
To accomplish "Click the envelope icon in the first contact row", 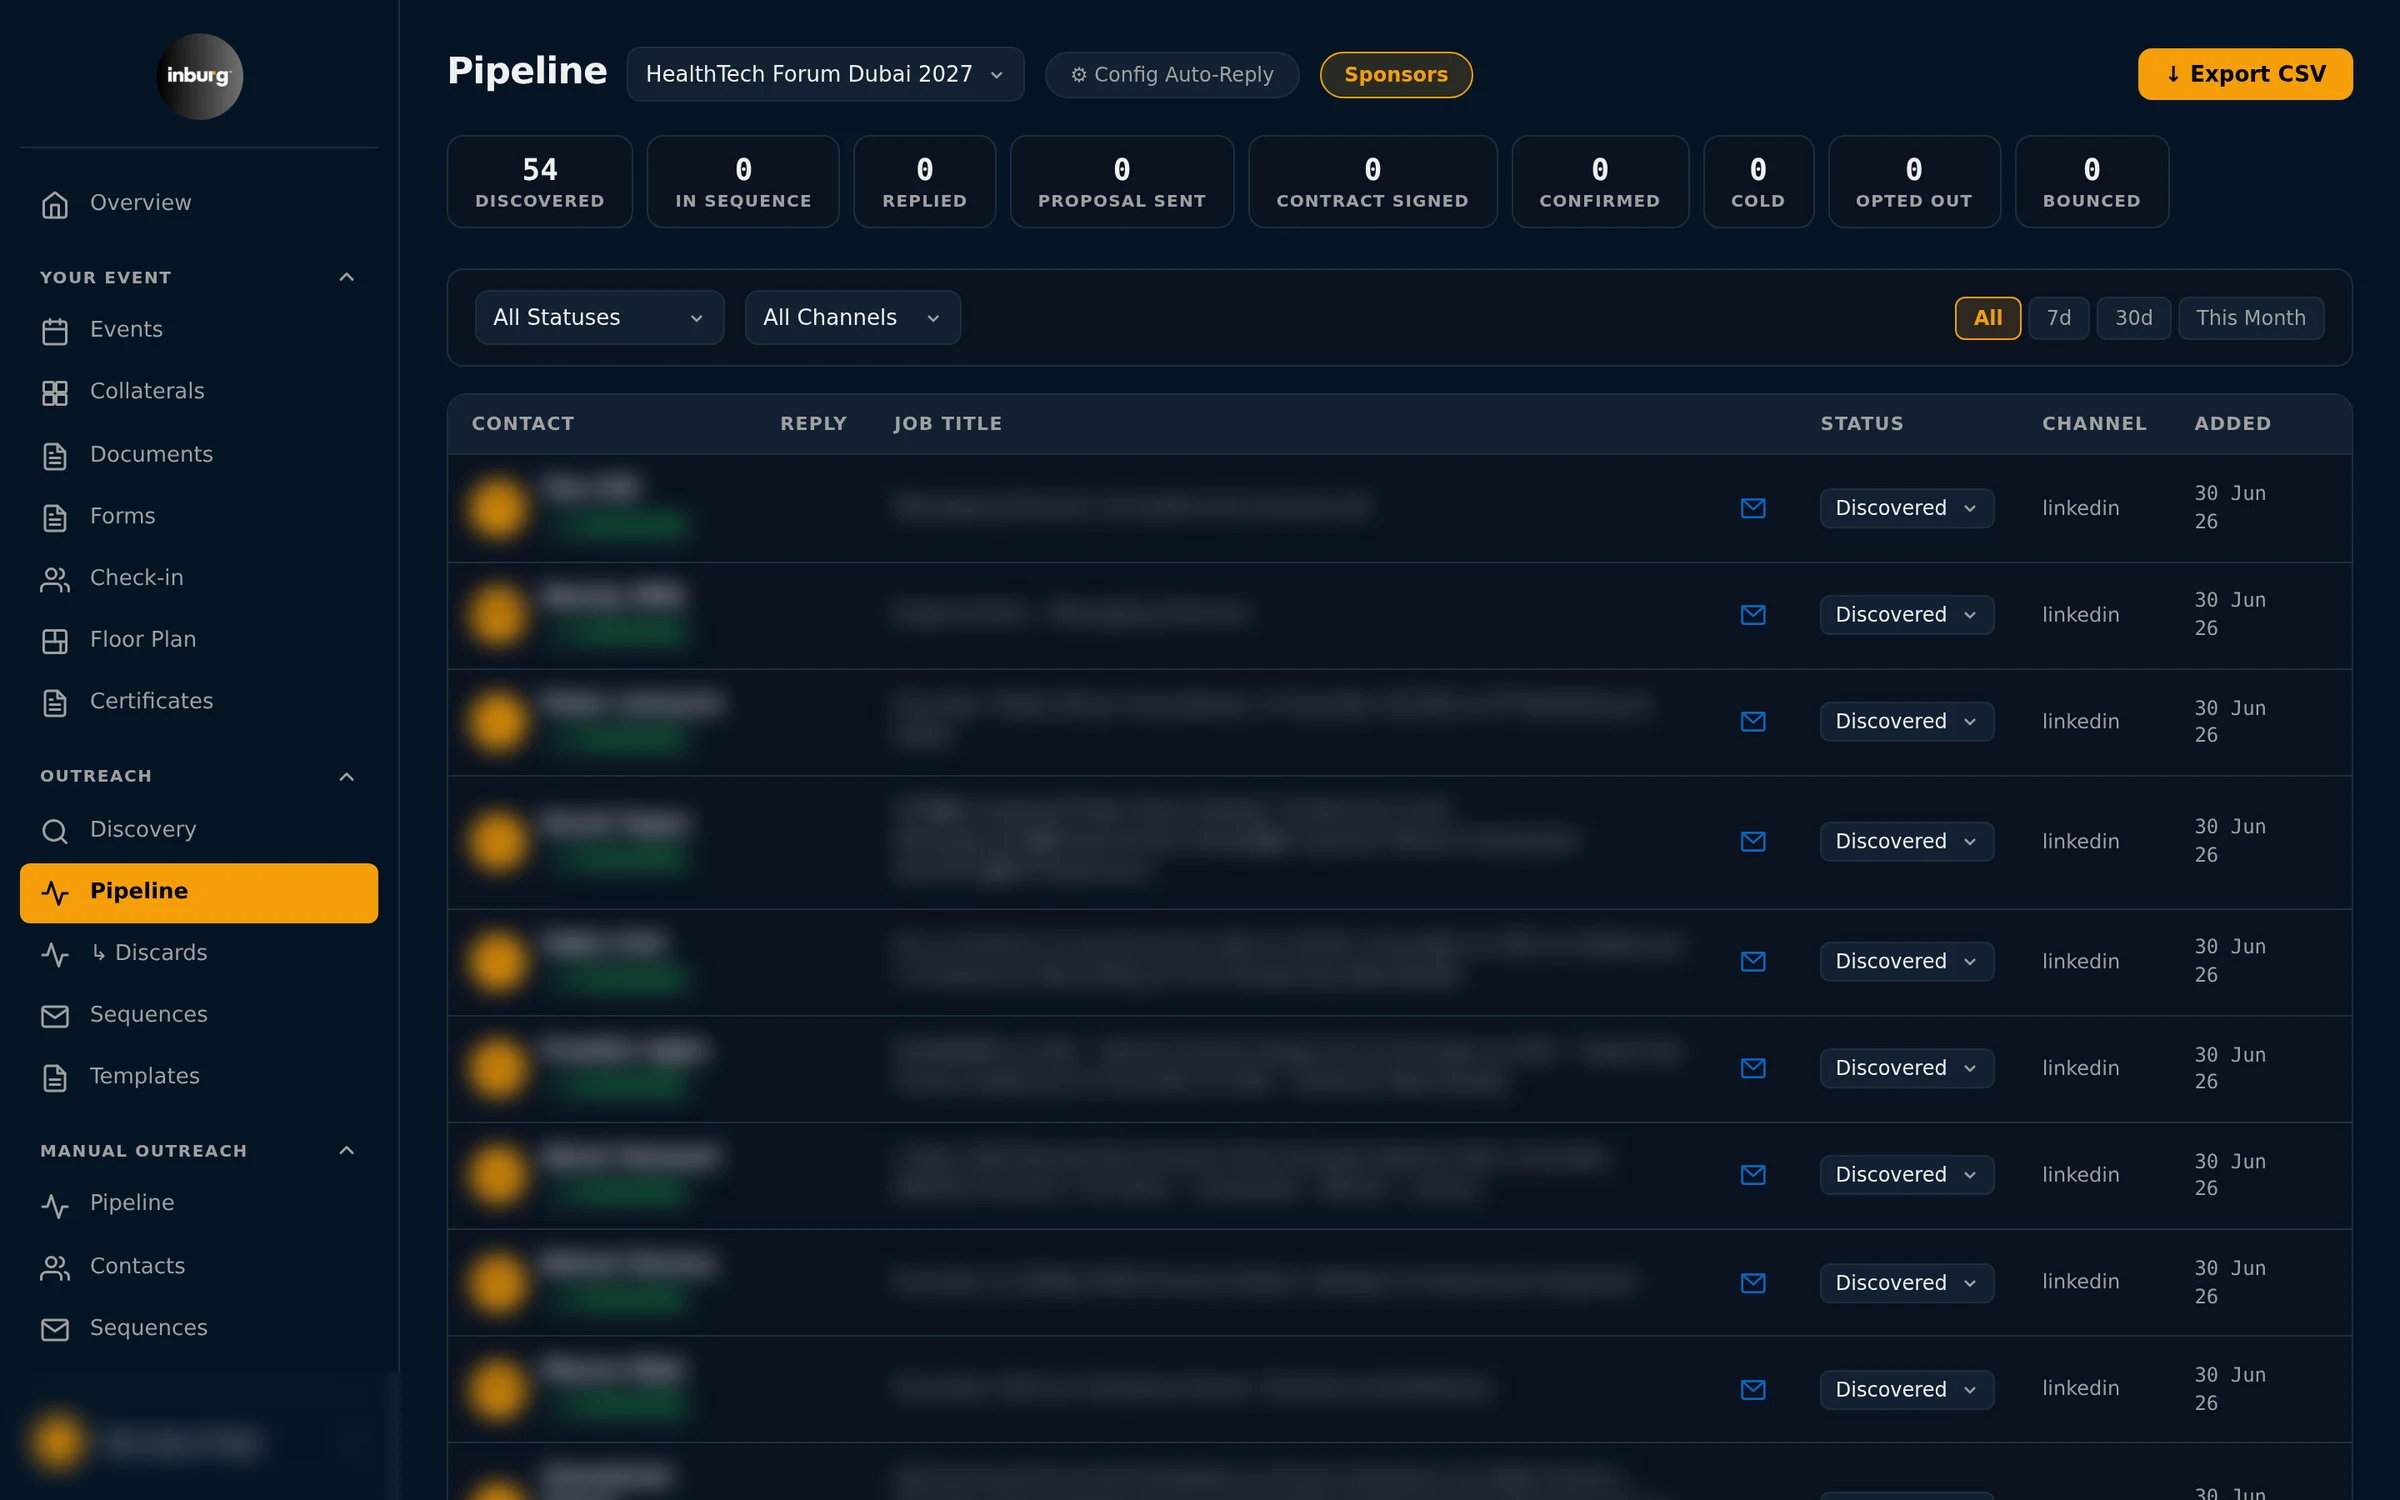I will (1753, 508).
